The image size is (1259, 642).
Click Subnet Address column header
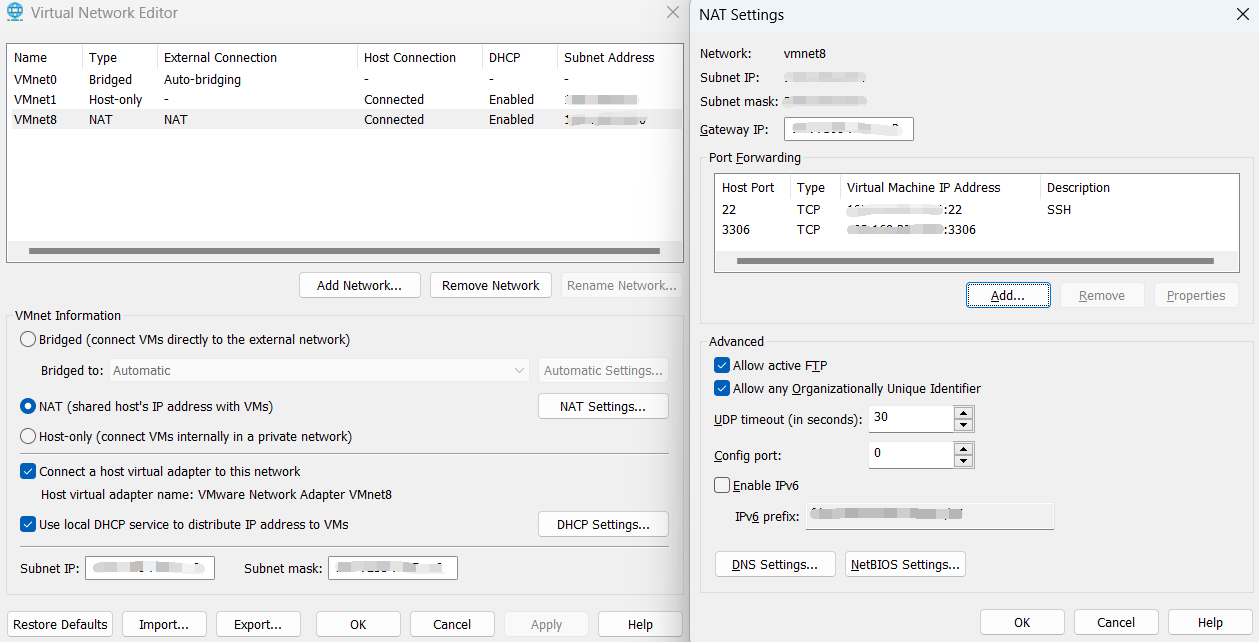coord(619,58)
